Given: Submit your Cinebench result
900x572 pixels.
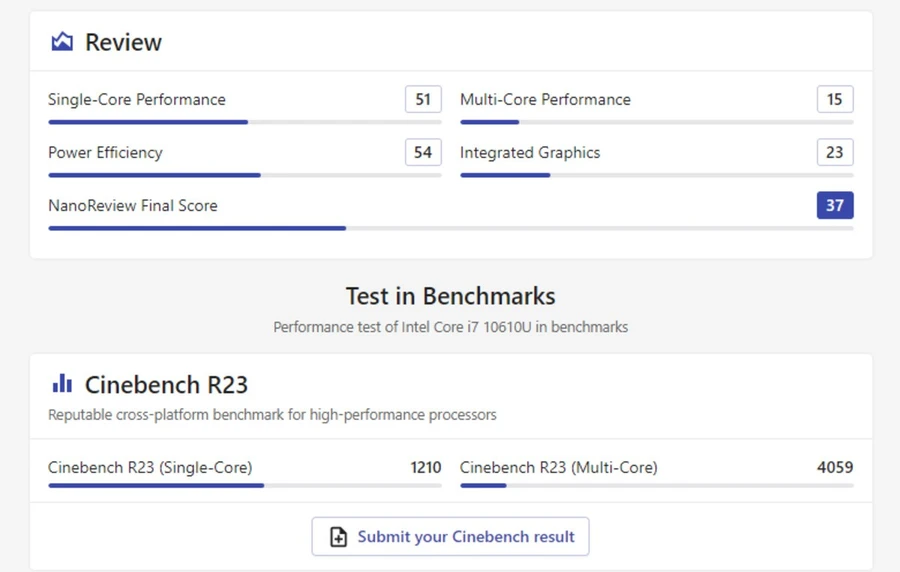Looking at the screenshot, I should coord(451,536).
